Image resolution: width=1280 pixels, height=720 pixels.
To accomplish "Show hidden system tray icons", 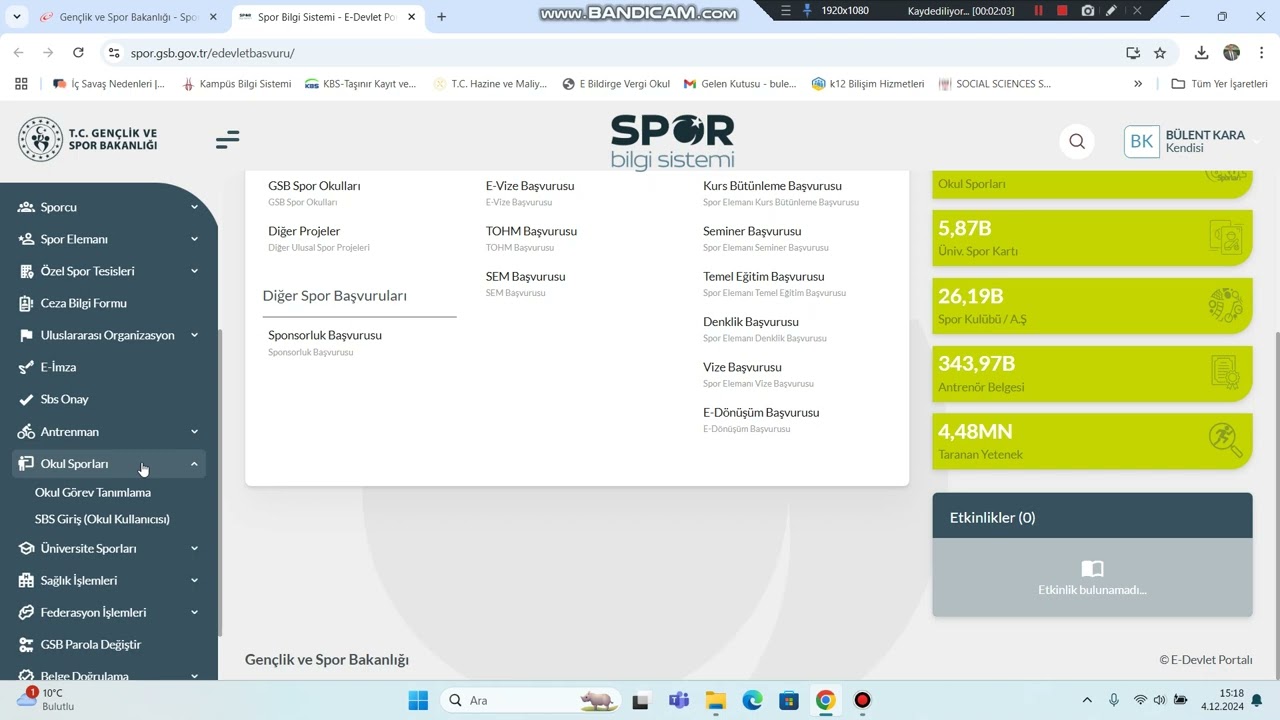I will (x=1087, y=700).
